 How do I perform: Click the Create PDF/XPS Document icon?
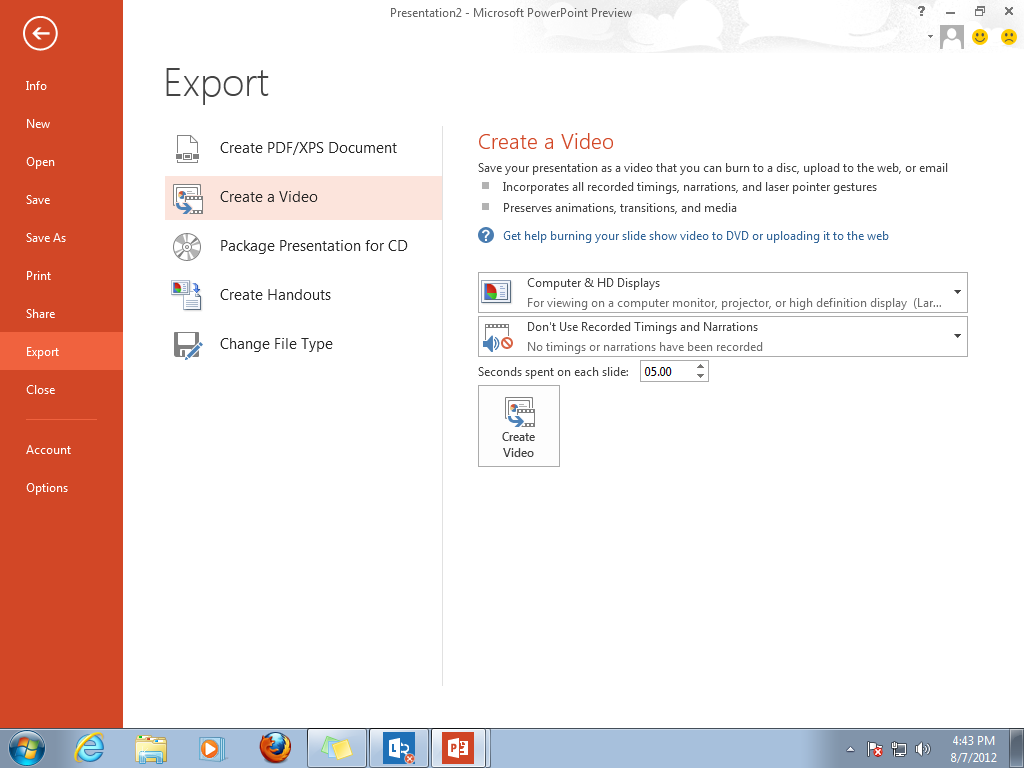point(187,148)
